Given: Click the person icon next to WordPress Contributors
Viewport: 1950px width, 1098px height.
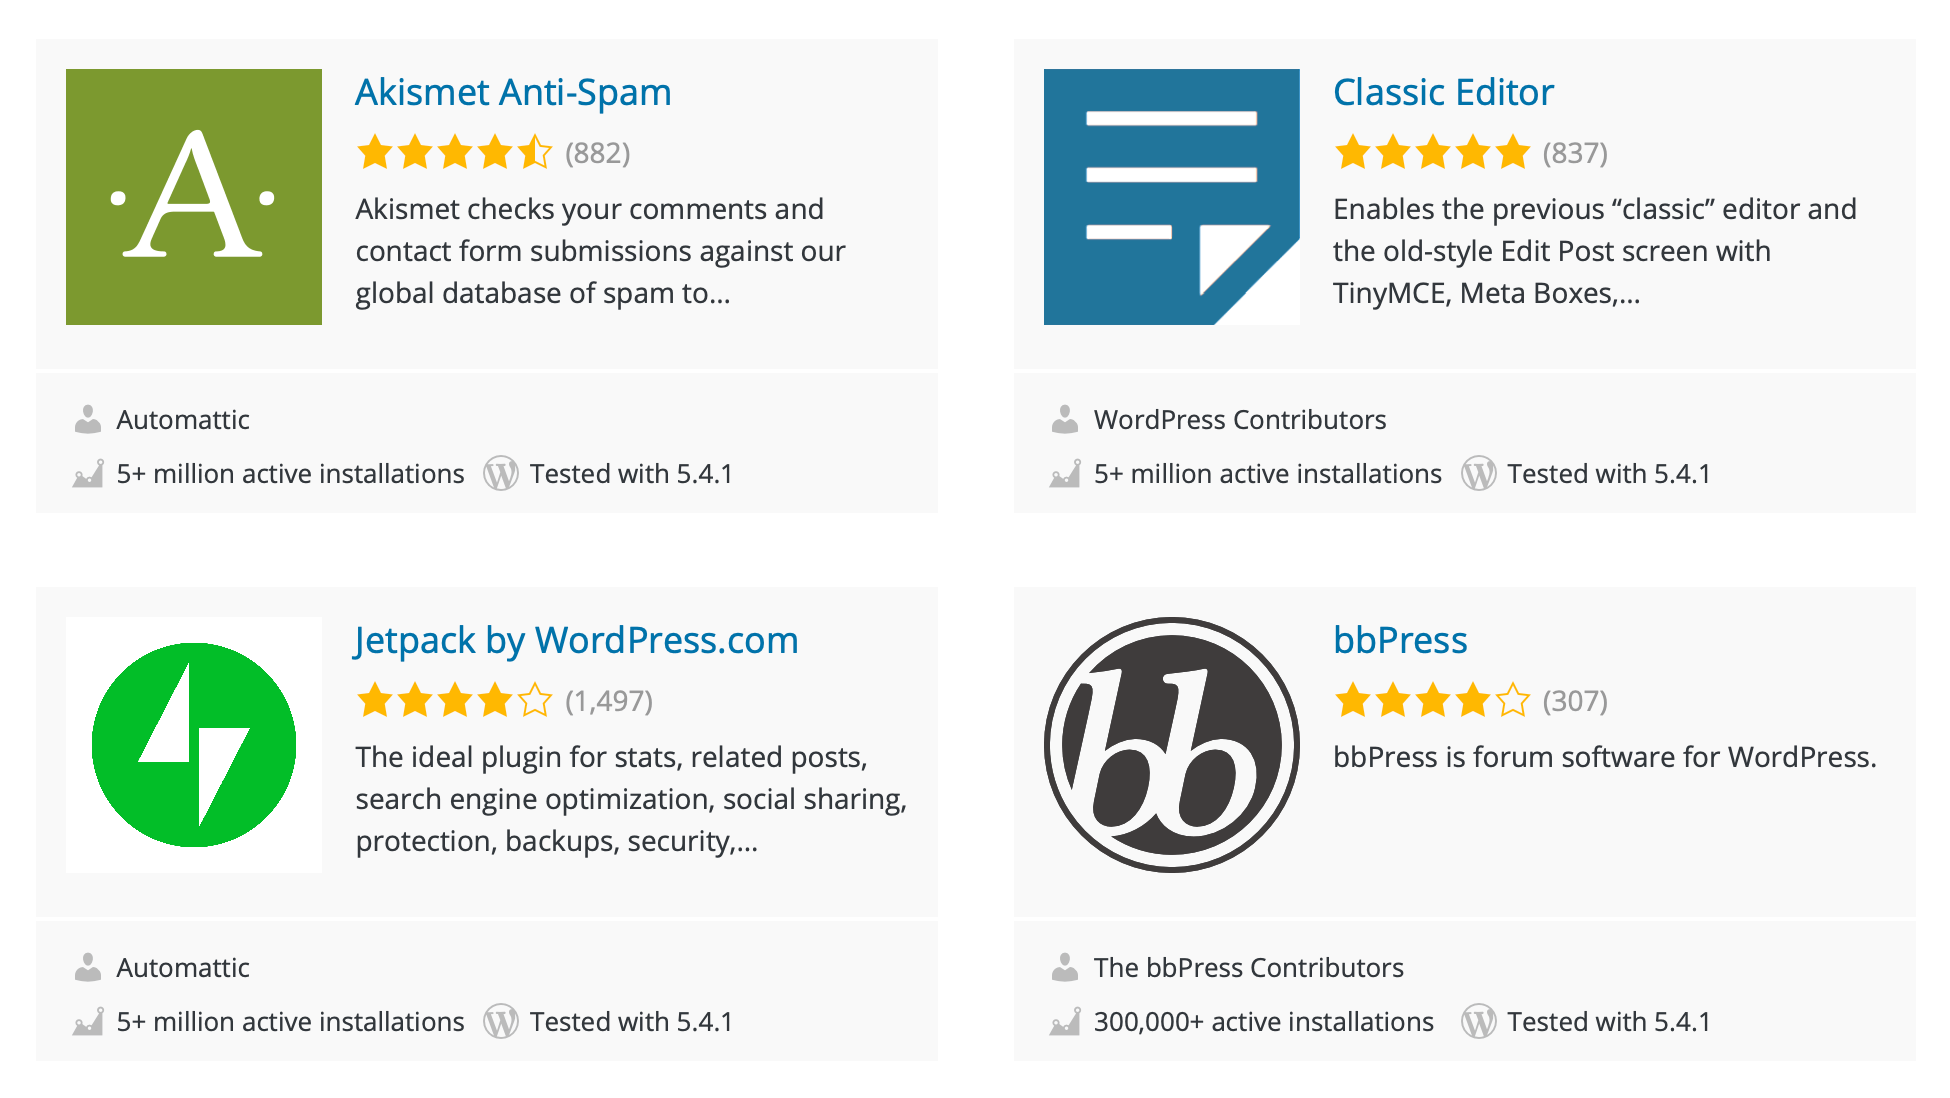Looking at the screenshot, I should [x=1066, y=418].
